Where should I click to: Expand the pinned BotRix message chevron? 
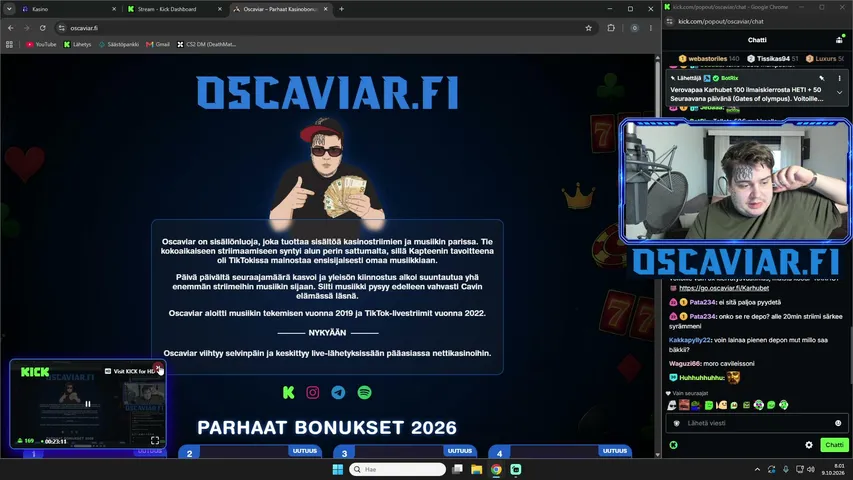tap(839, 93)
